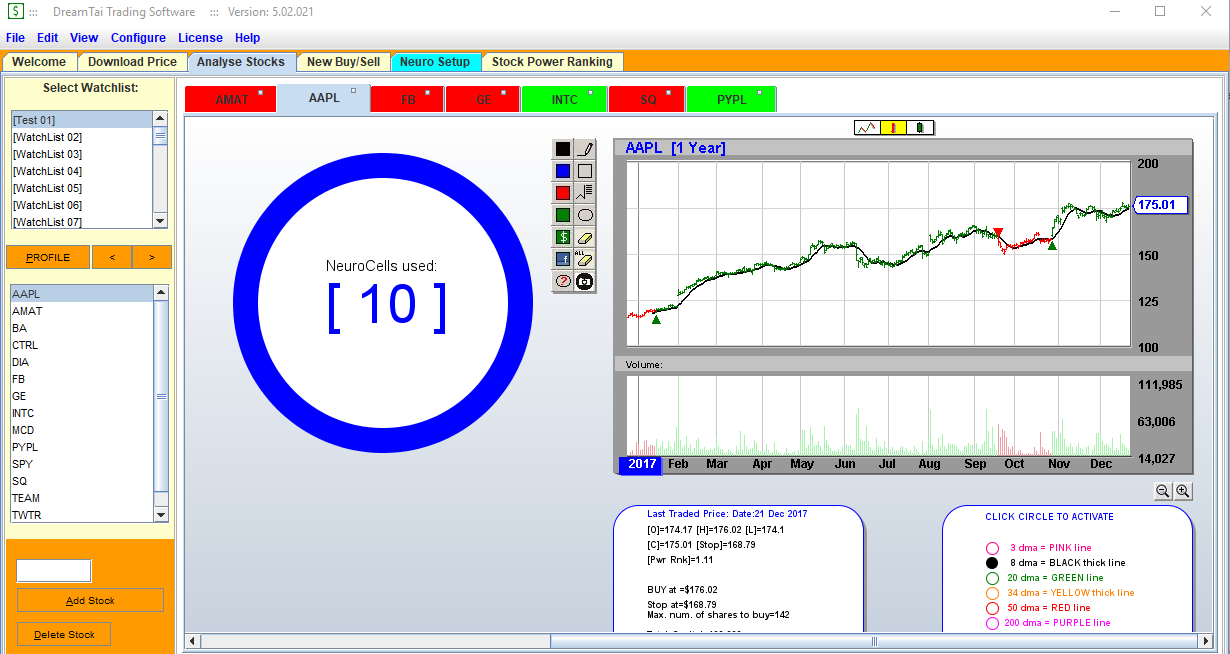Switch to the Welcome tab
This screenshot has height=654, width=1230.
coord(39,62)
